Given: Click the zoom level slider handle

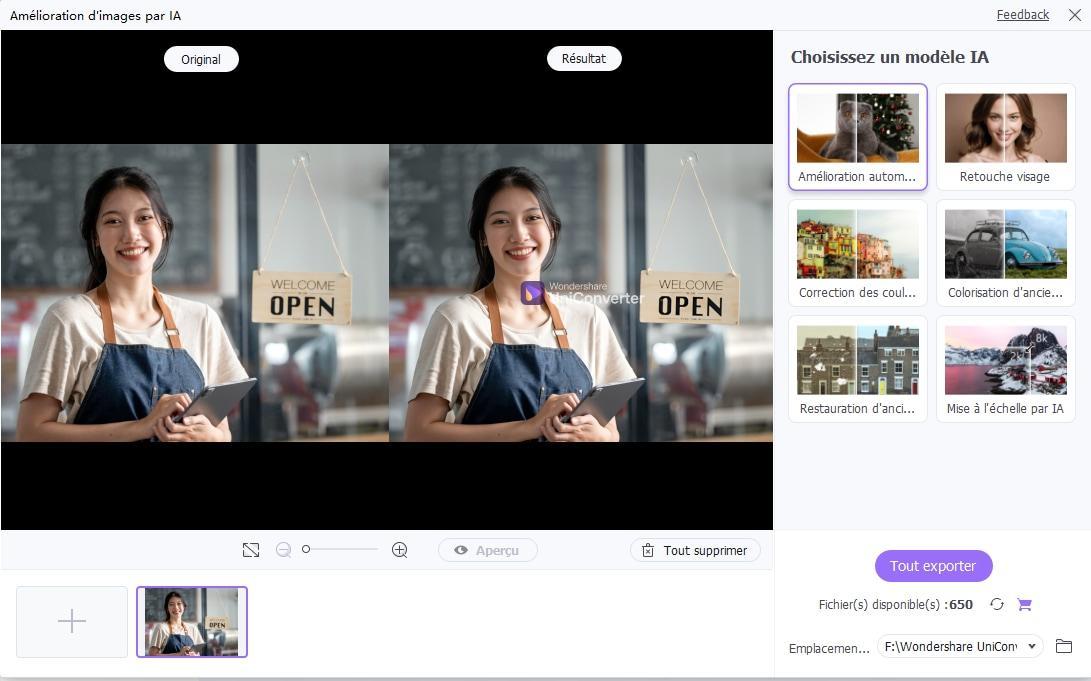Looking at the screenshot, I should (x=305, y=550).
